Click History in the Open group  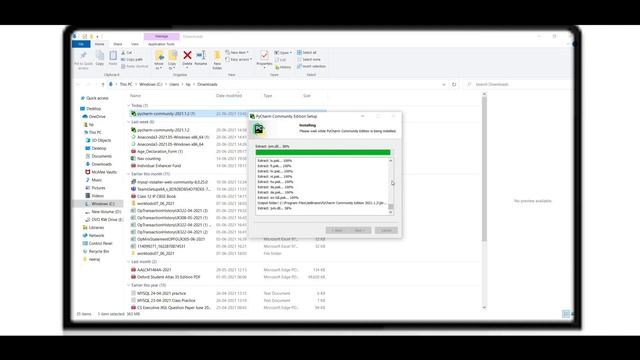point(283,67)
